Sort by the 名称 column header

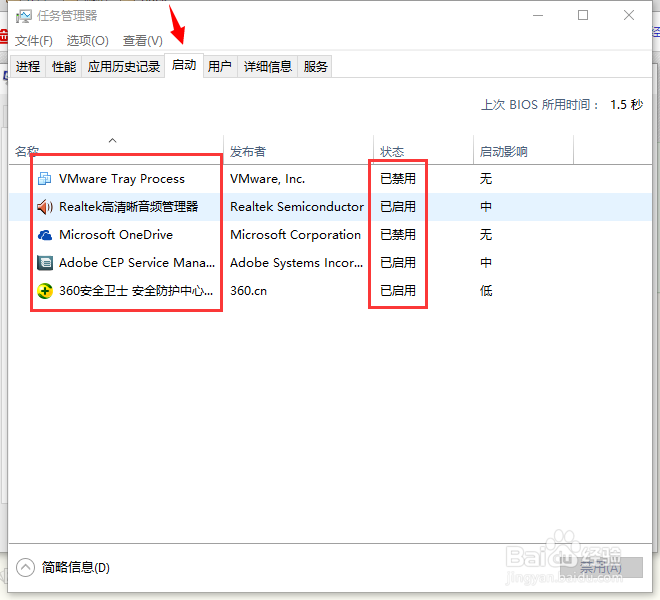tap(116, 151)
